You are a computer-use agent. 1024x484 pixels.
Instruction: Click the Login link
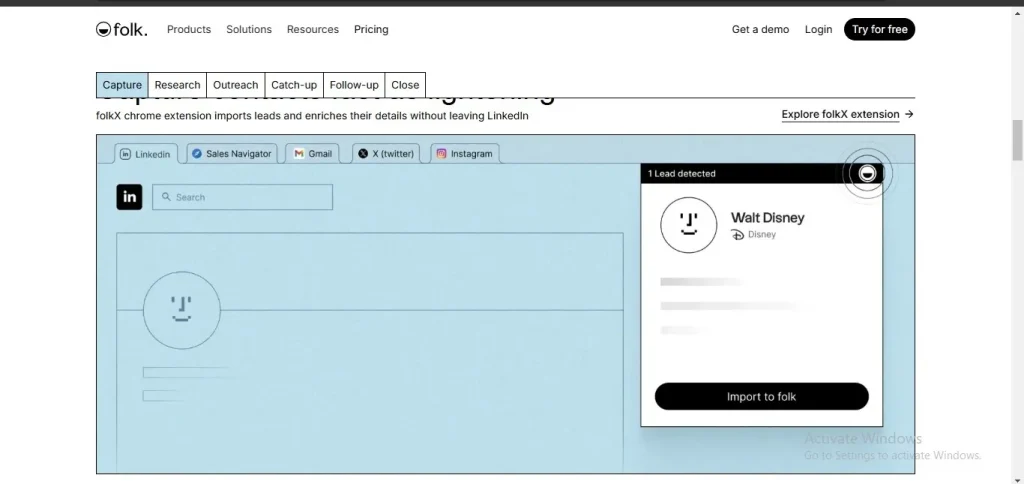pos(818,29)
